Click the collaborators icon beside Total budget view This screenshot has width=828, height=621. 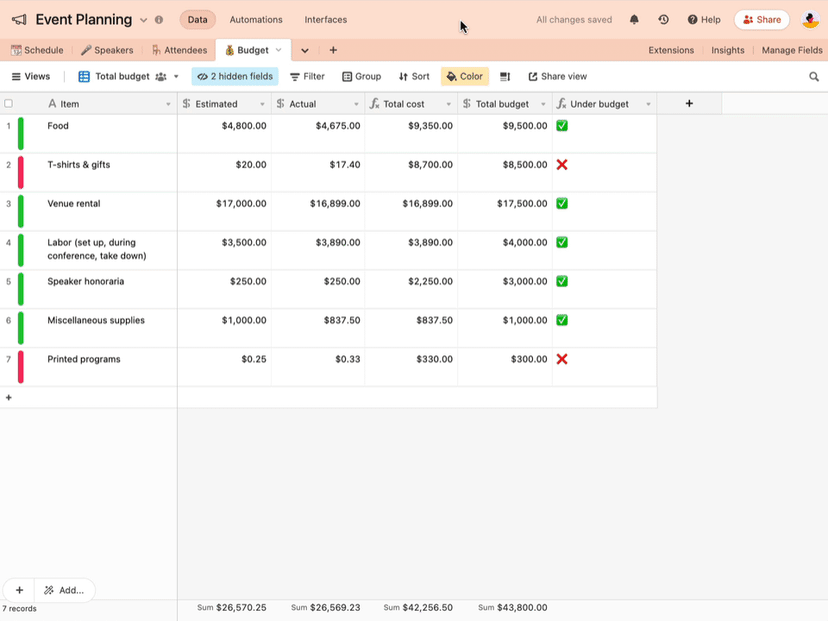click(x=160, y=76)
